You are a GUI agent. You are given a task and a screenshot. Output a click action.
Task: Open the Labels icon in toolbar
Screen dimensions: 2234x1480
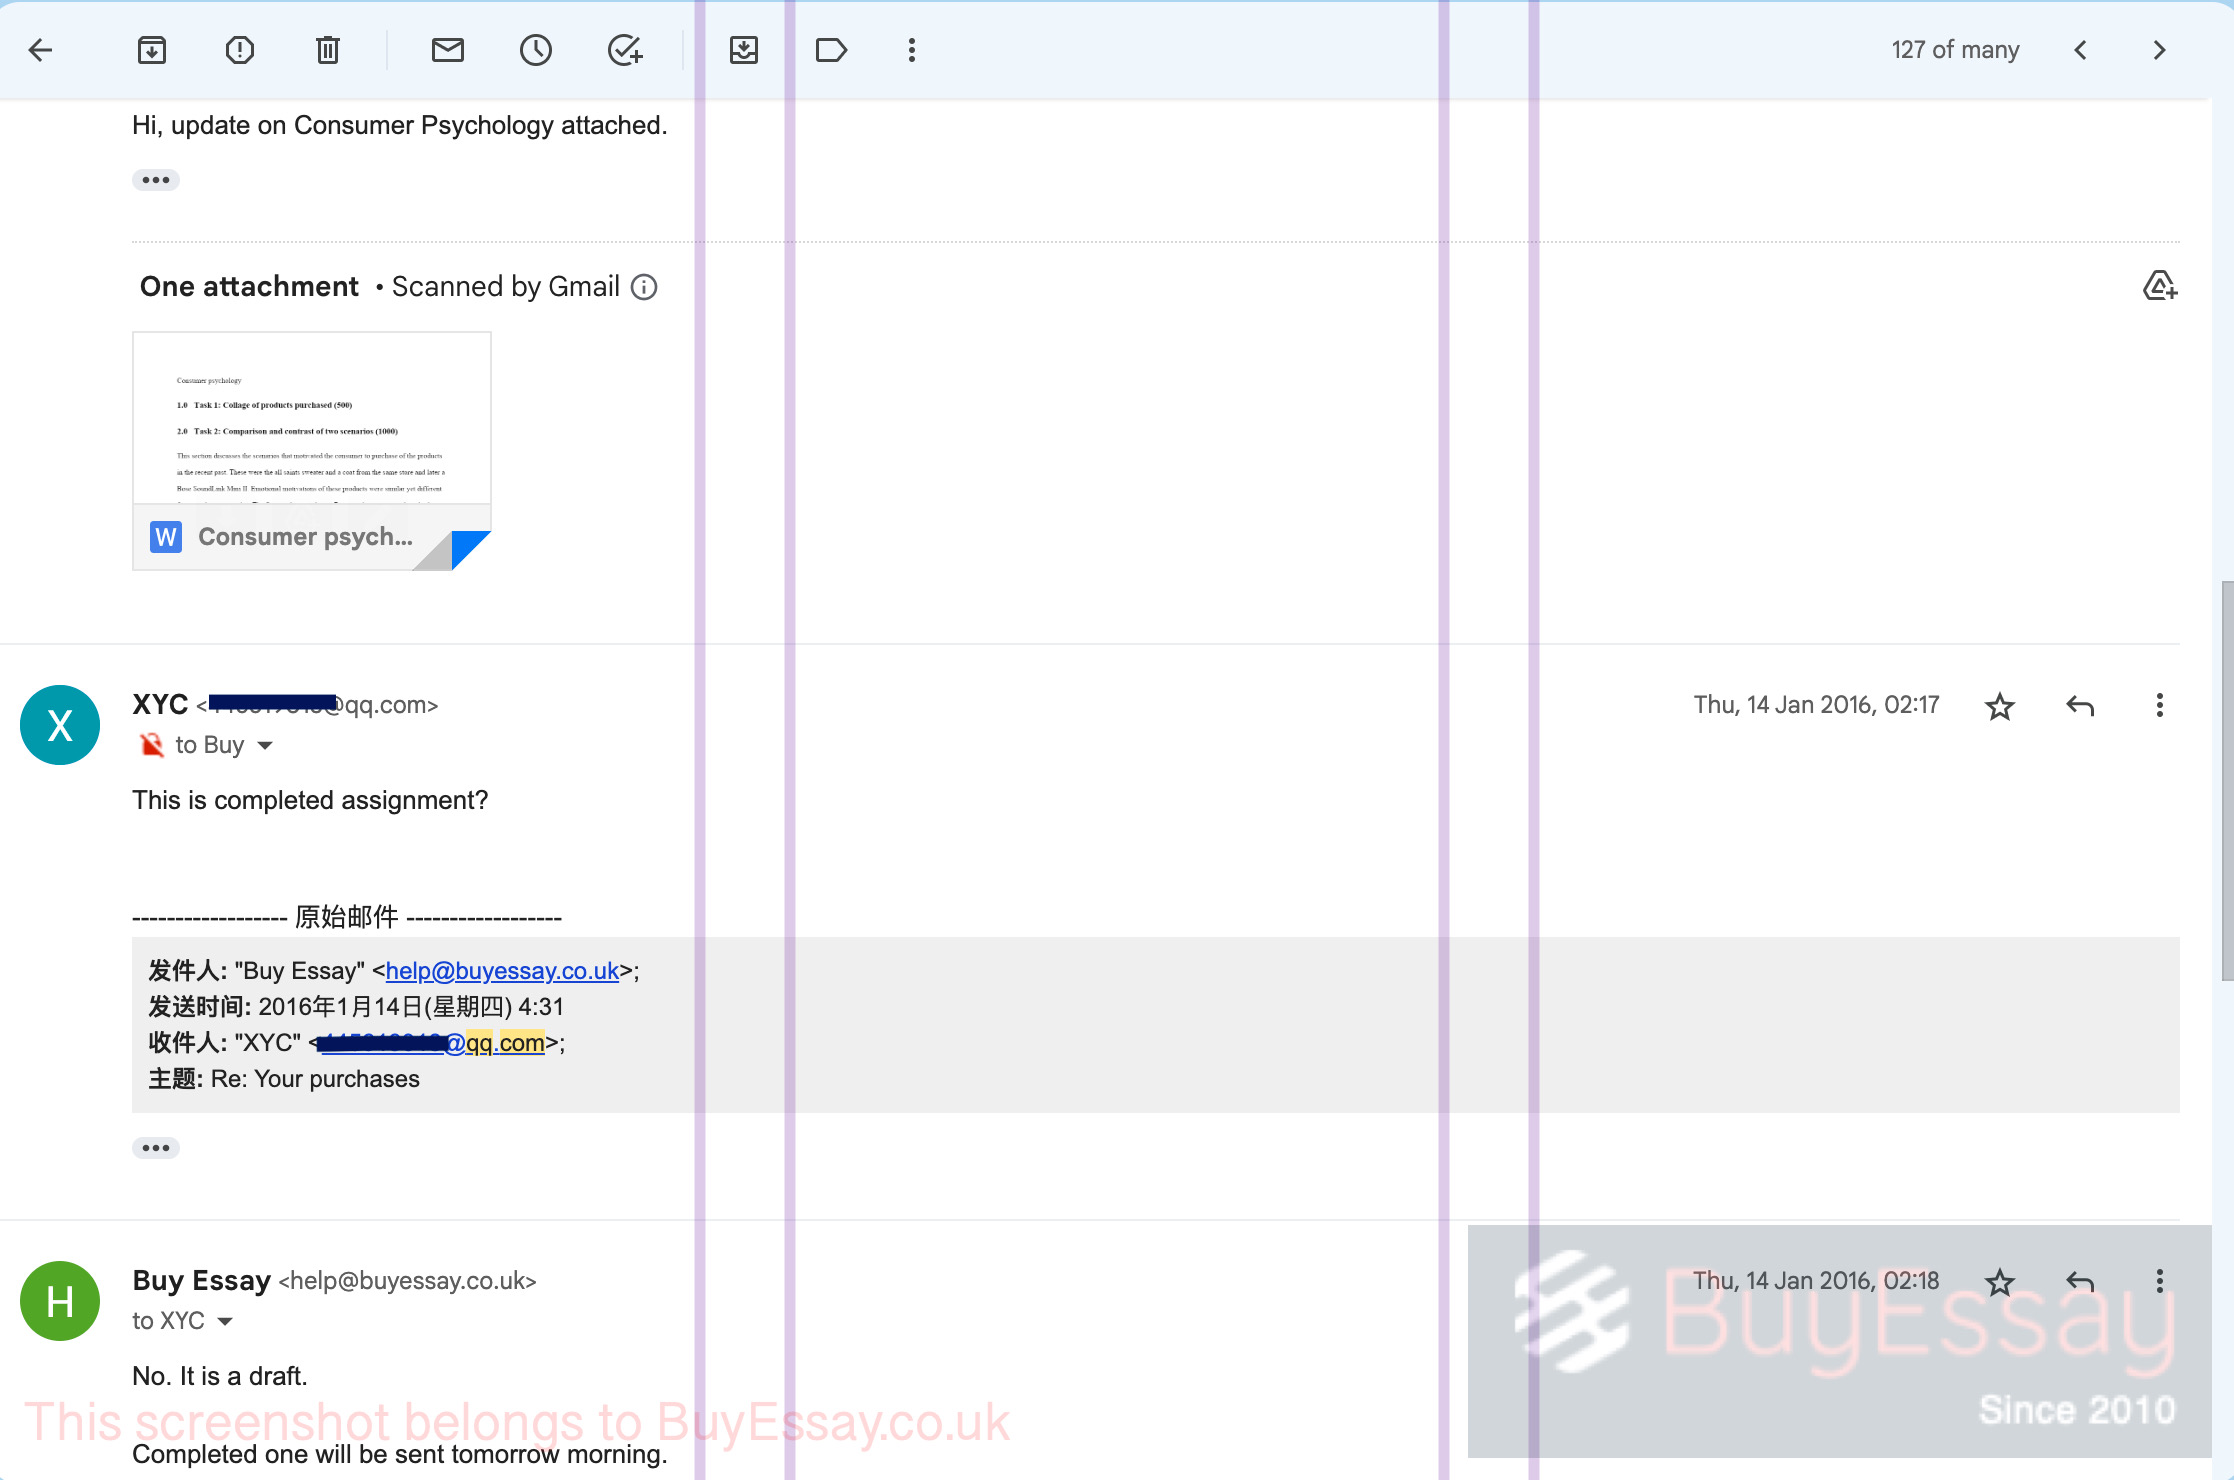[x=832, y=50]
